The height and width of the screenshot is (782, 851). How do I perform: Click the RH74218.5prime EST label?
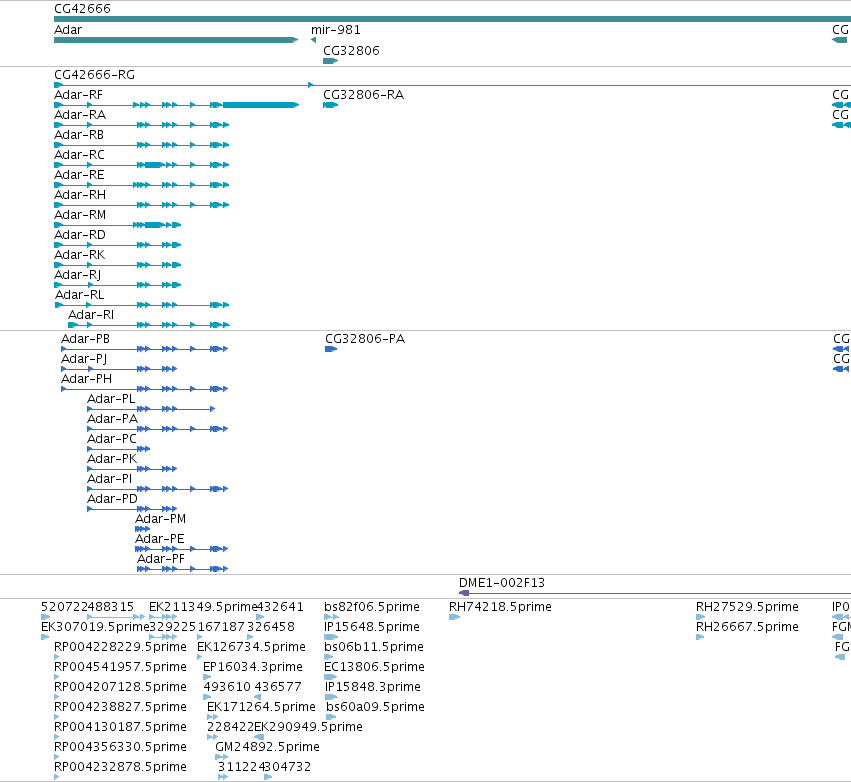pos(500,607)
